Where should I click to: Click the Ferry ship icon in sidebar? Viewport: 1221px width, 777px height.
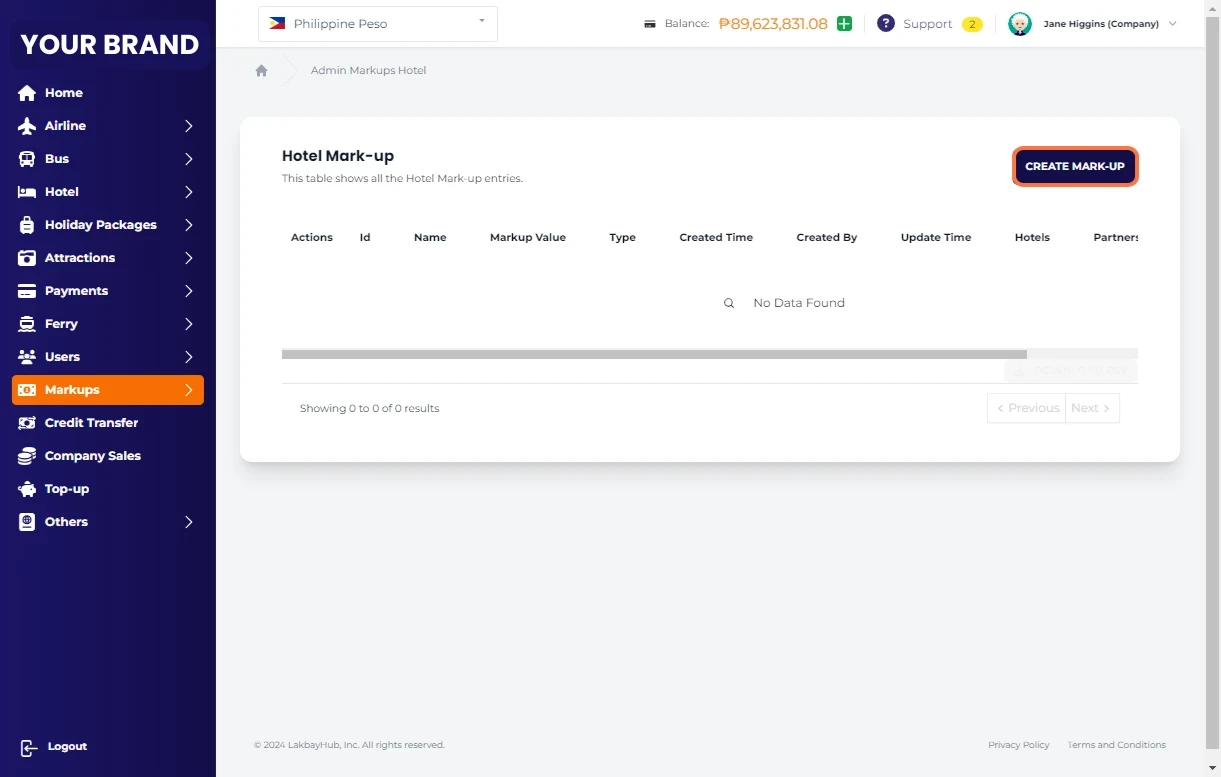[x=27, y=324]
